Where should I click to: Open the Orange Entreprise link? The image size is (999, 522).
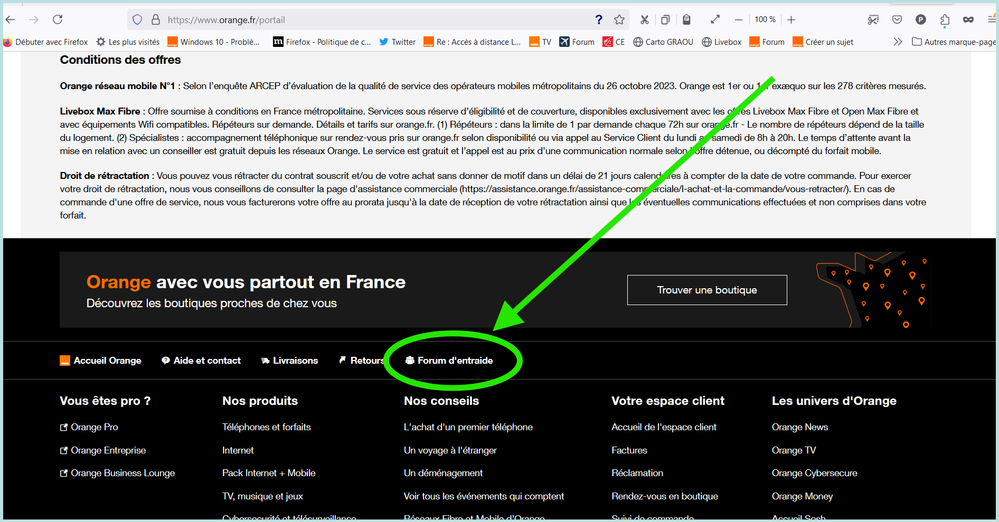[x=103, y=450]
